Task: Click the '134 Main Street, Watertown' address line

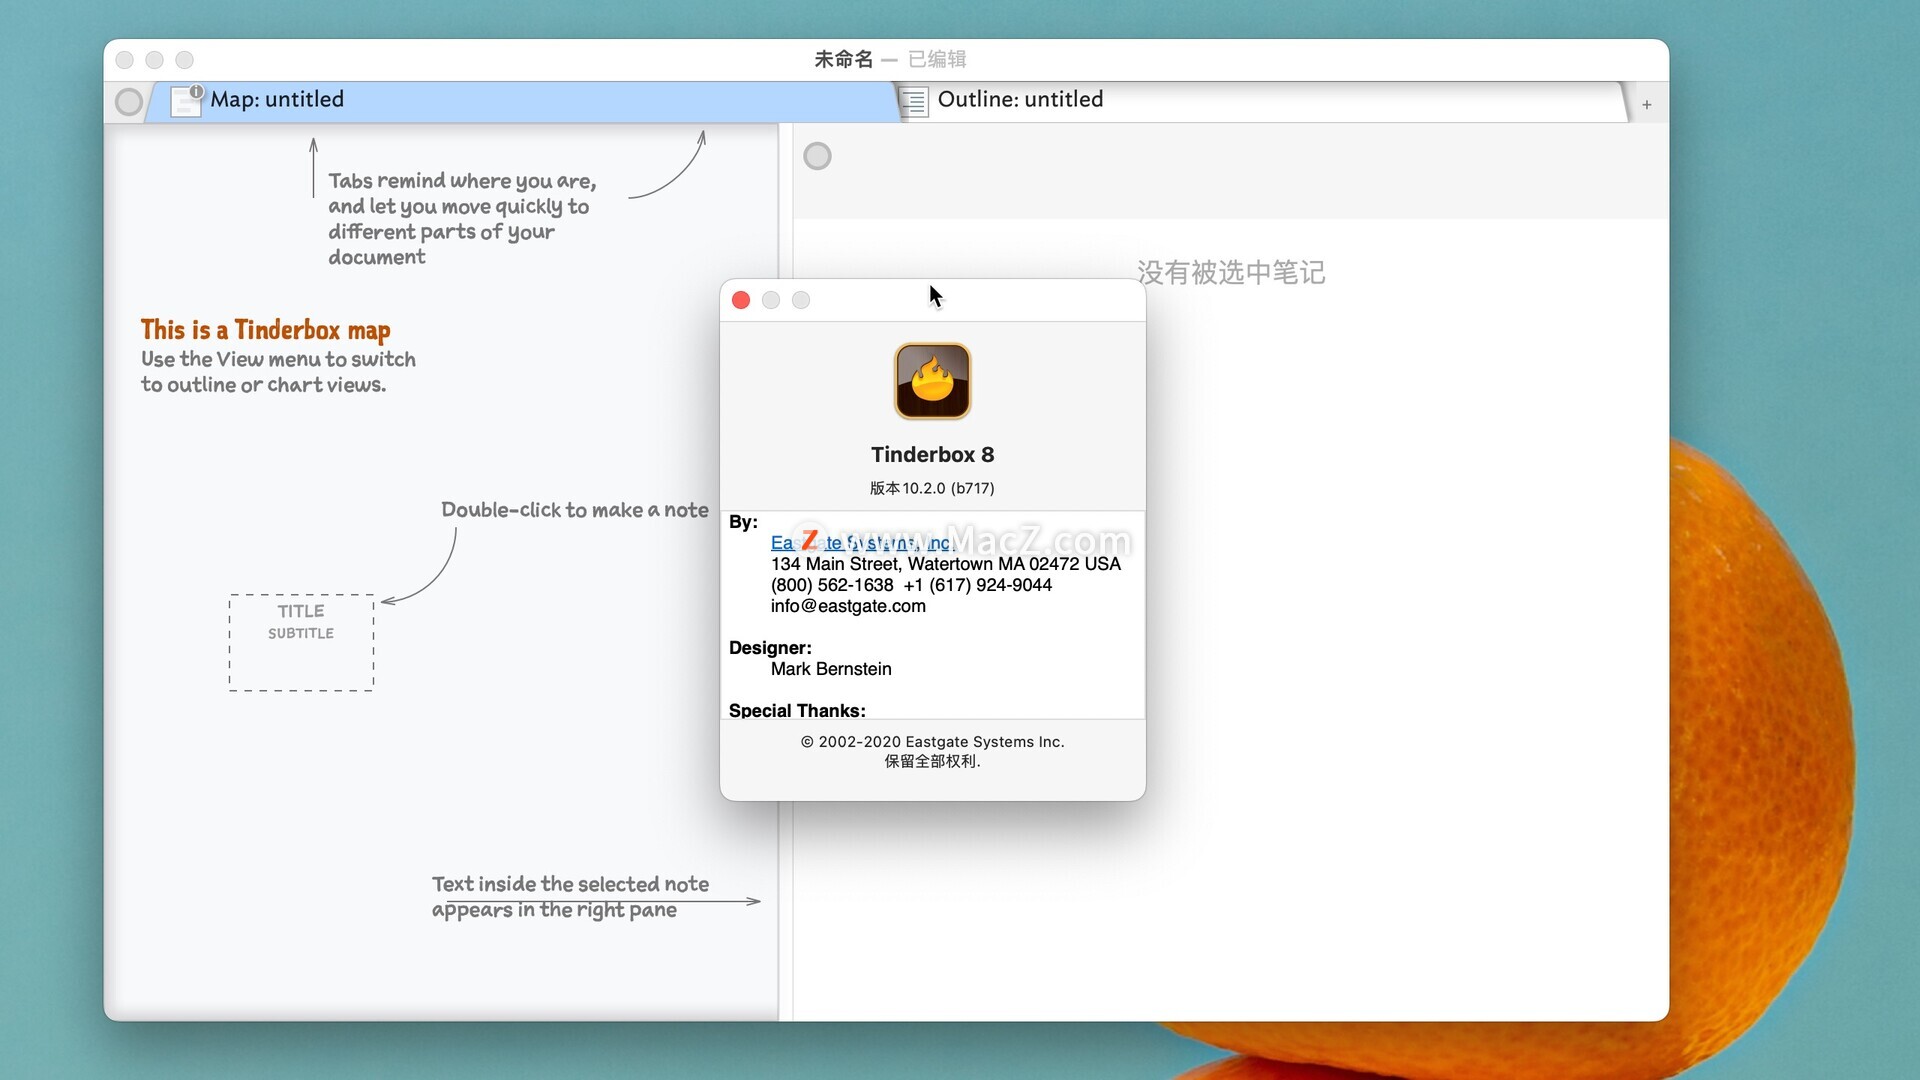Action: (x=945, y=564)
